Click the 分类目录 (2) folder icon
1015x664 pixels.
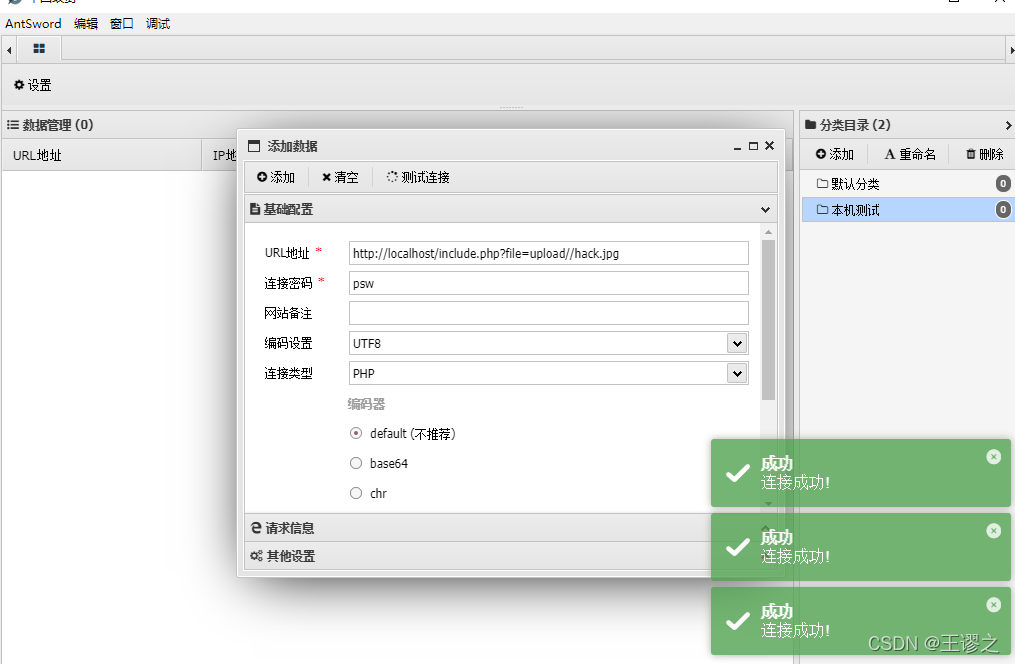(810, 125)
